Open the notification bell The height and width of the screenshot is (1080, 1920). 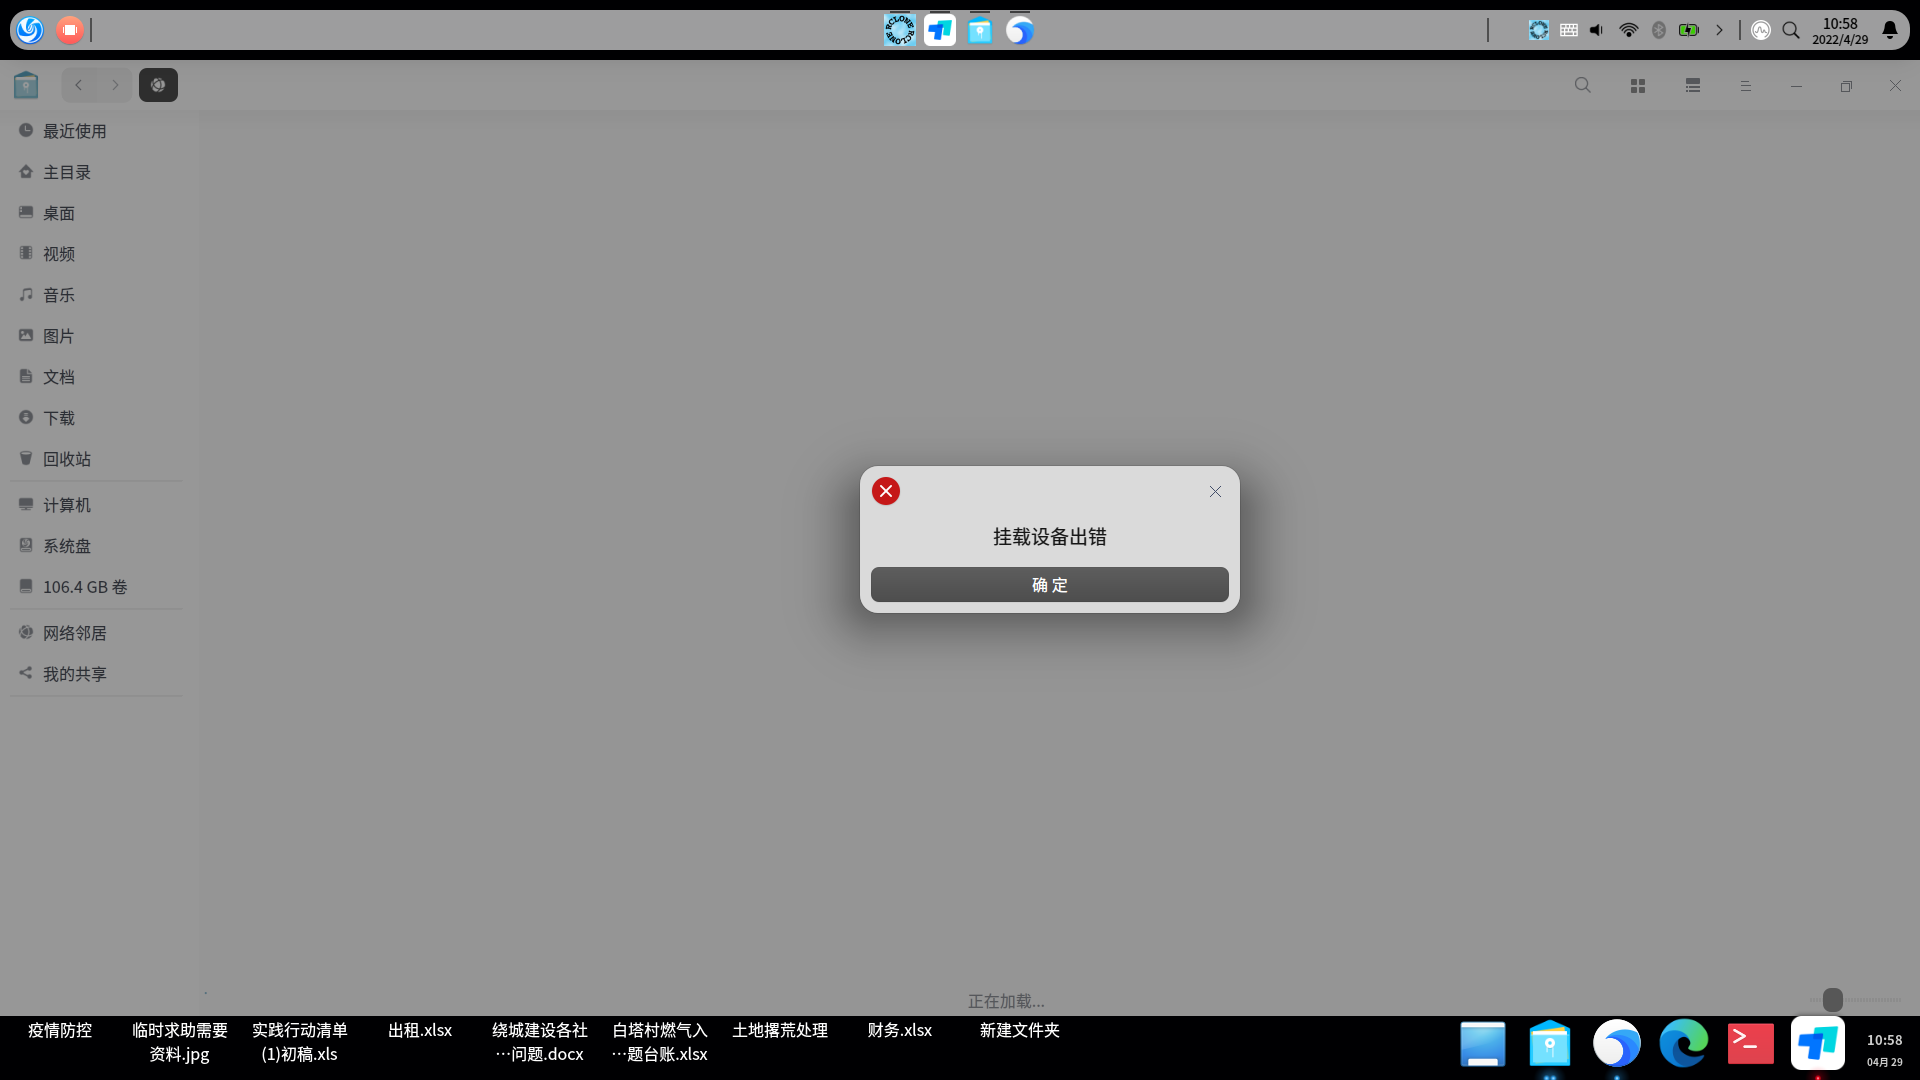tap(1890, 29)
